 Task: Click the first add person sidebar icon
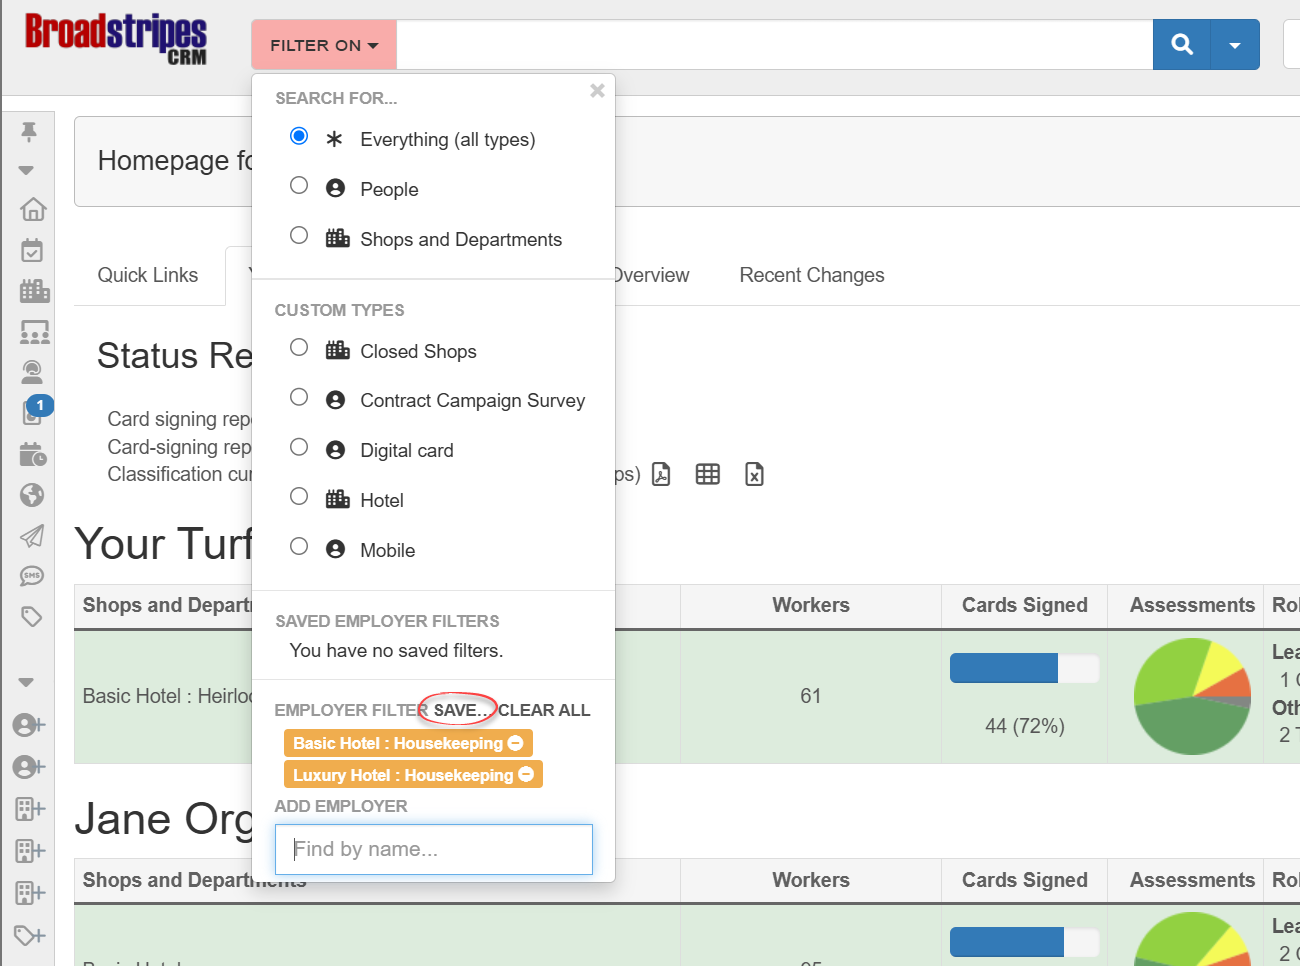pyautogui.click(x=29, y=725)
